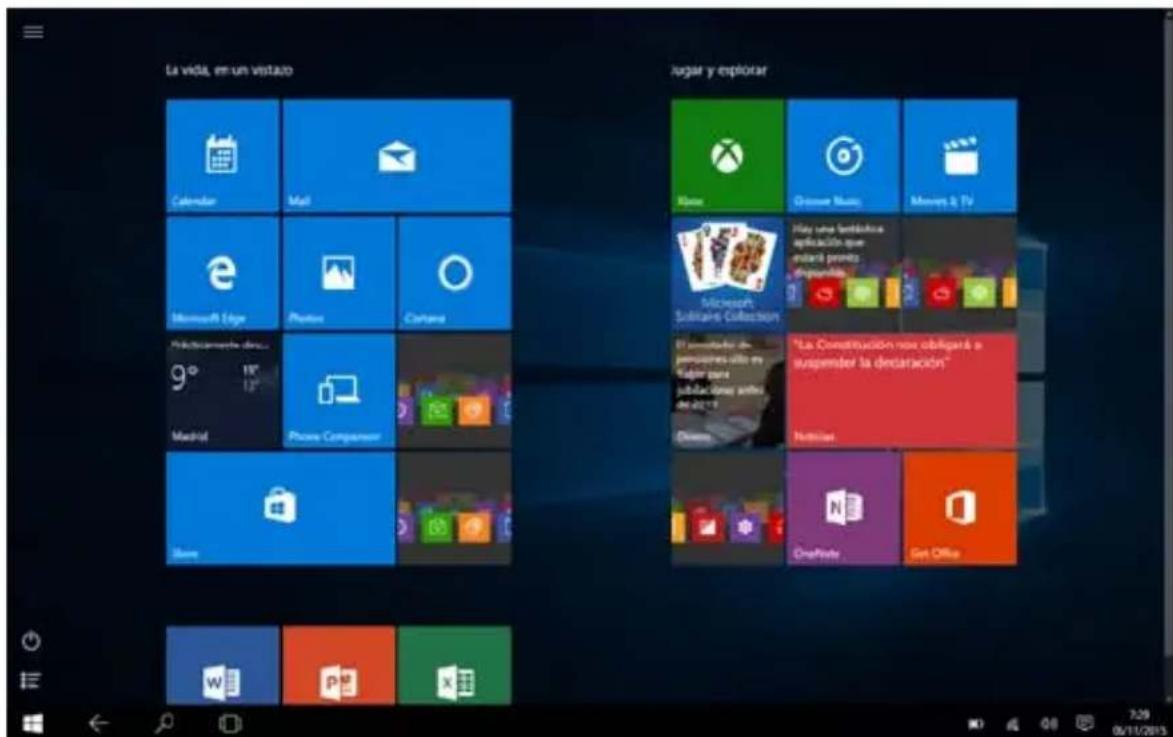The width and height of the screenshot is (1173, 737).
Task: Open Microsoft Solitaire Collection tile
Action: point(727,272)
